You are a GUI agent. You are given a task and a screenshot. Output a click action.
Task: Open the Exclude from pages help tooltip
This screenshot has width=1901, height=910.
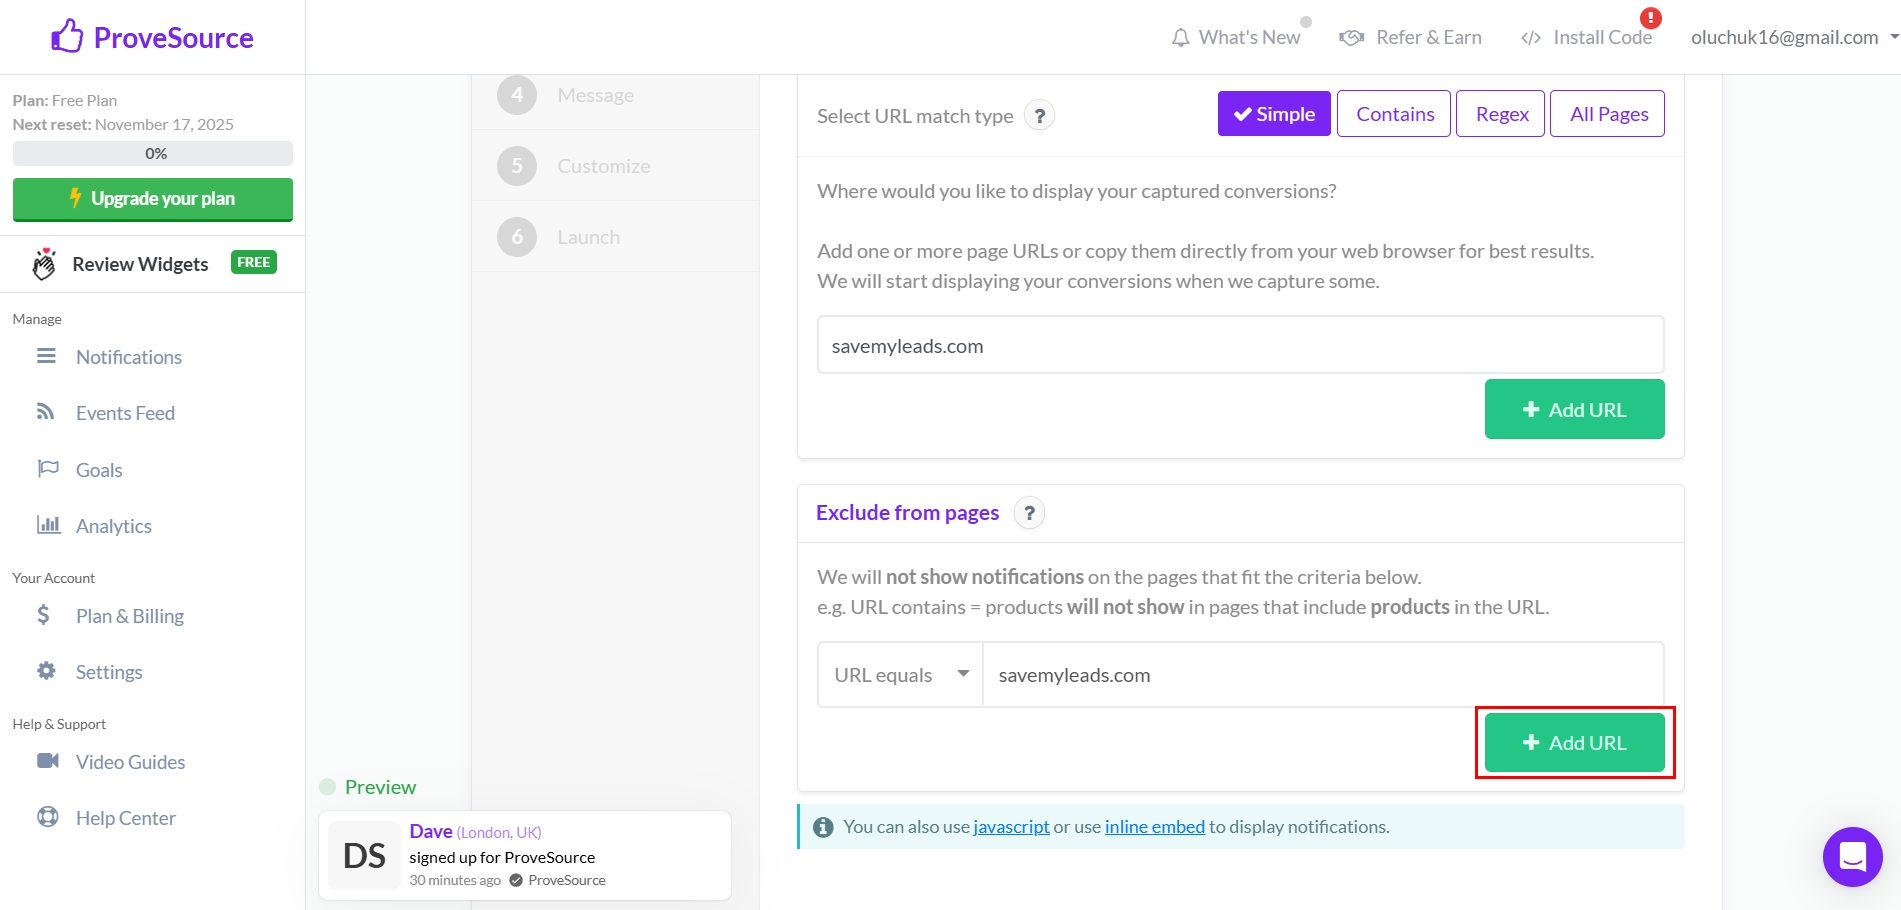[1030, 513]
